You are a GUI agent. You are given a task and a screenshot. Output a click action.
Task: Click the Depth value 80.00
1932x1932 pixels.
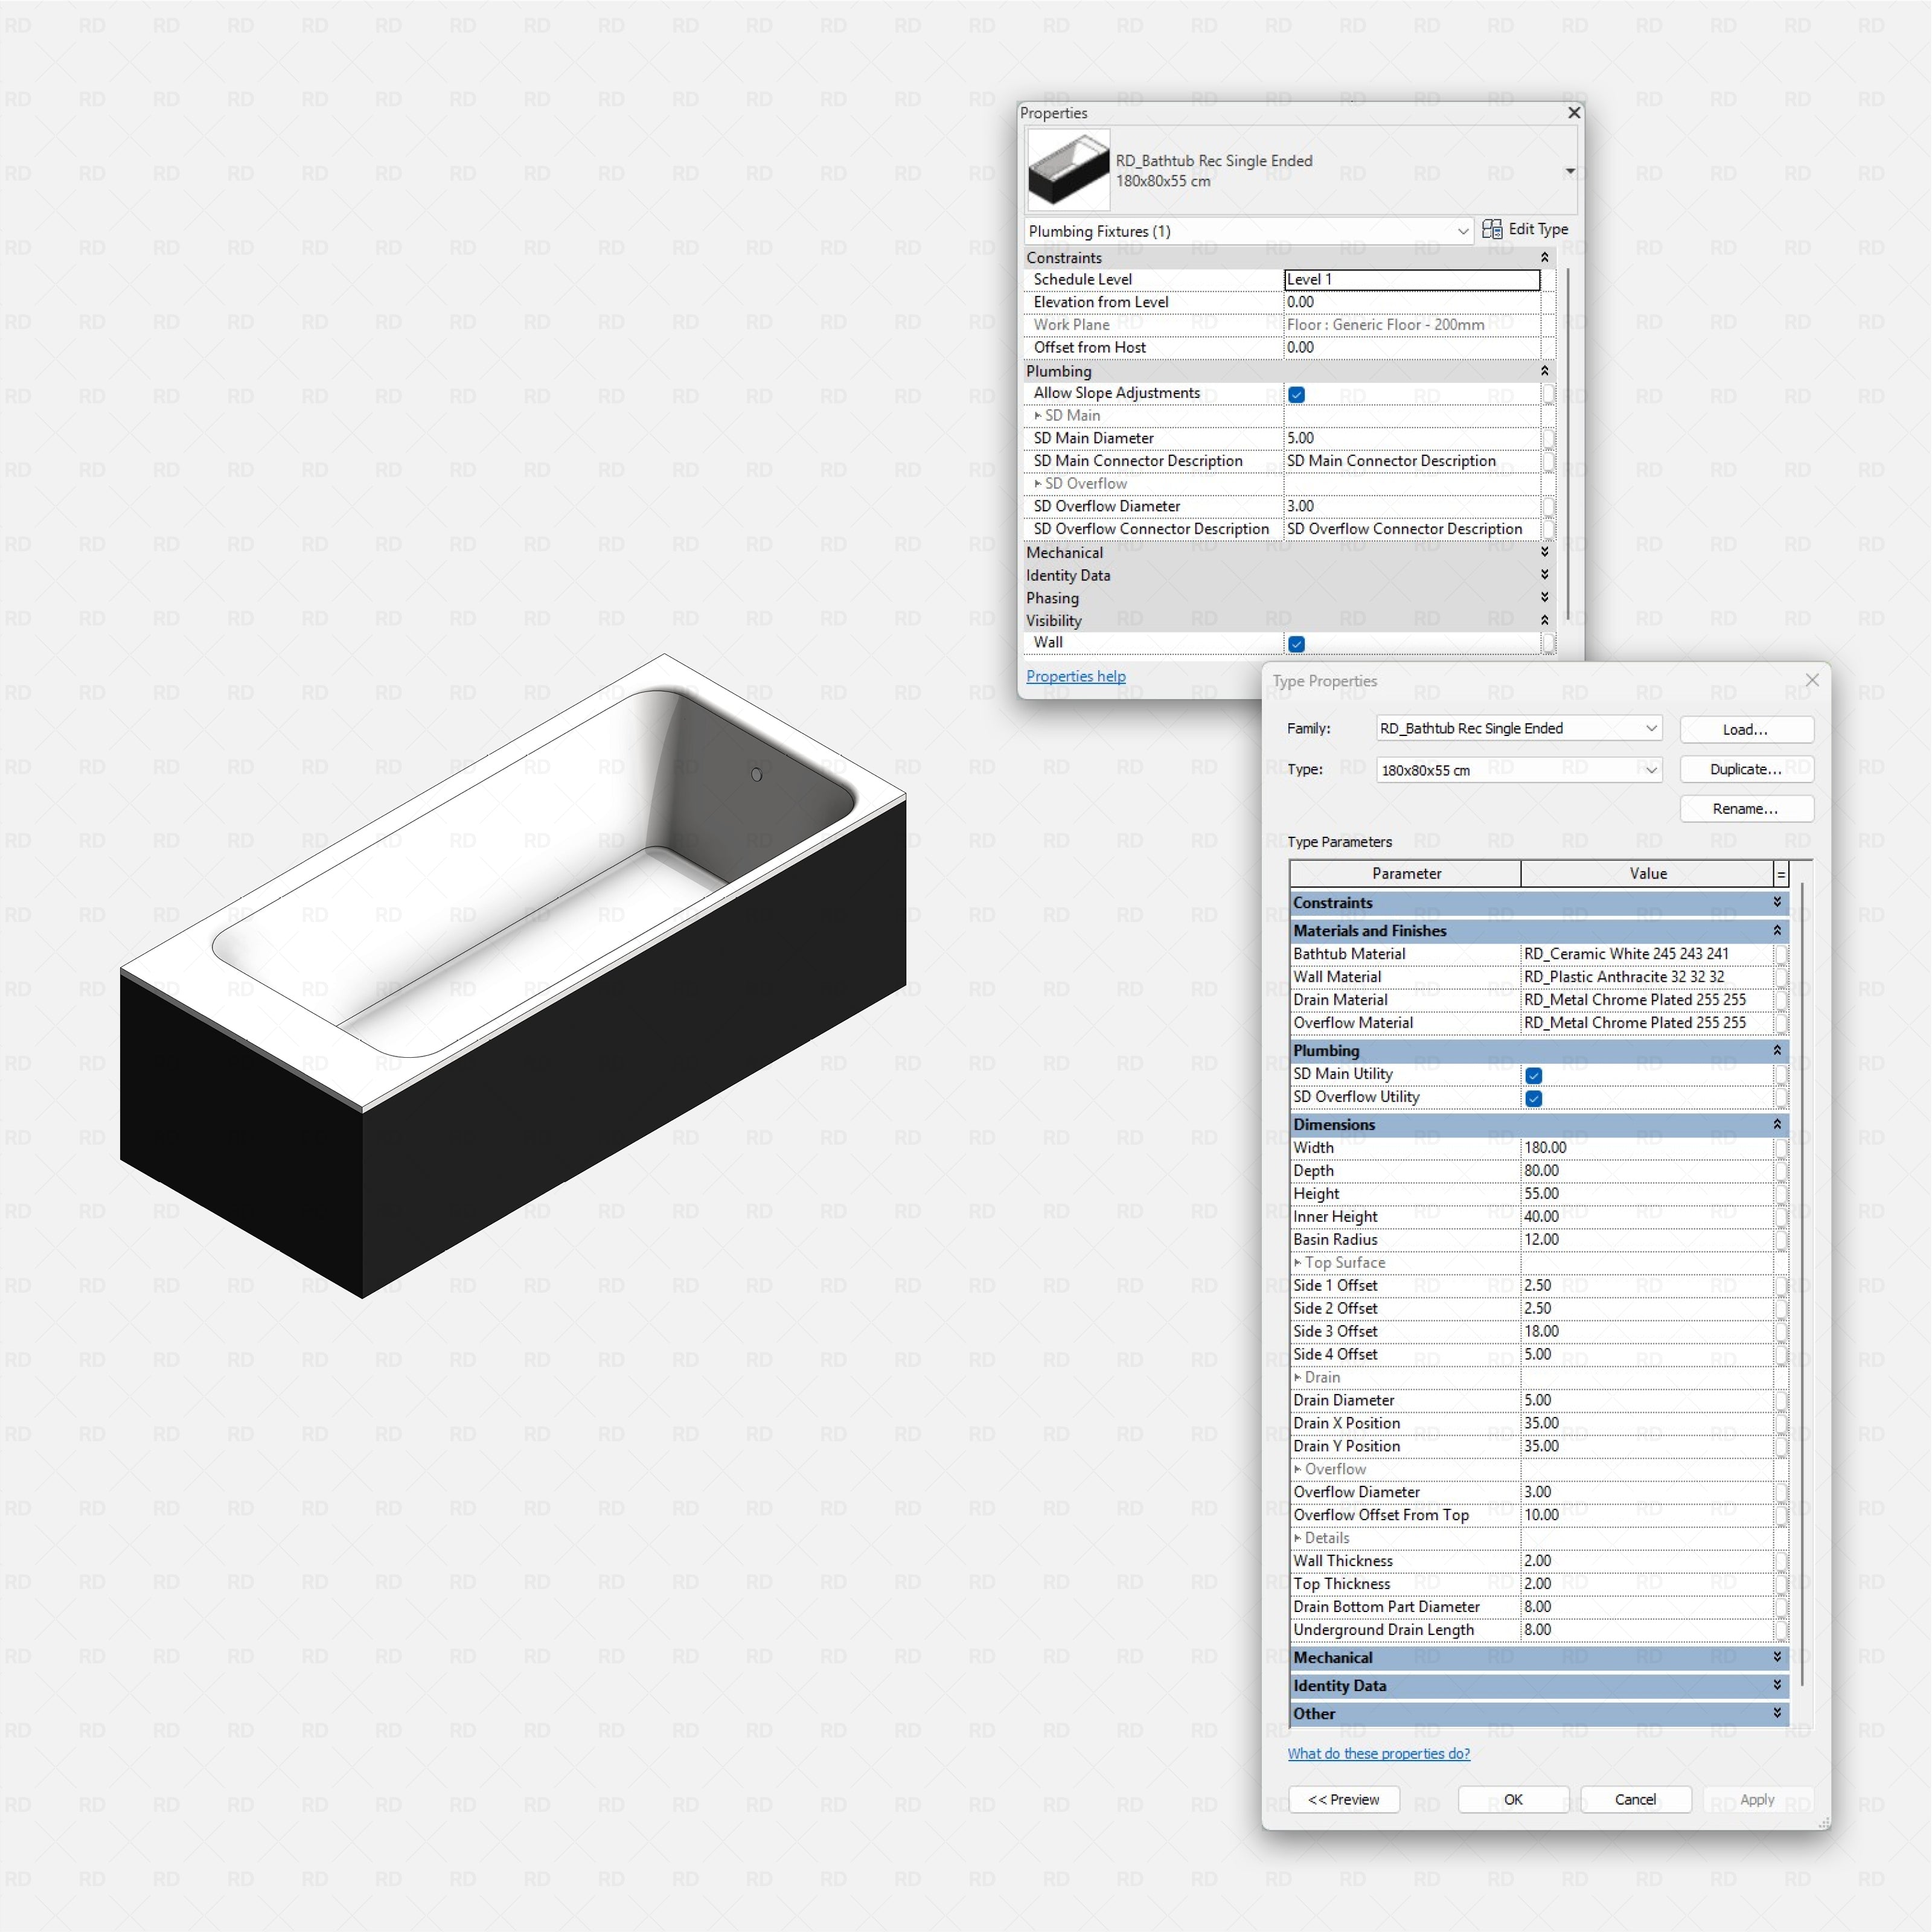tap(1646, 1171)
